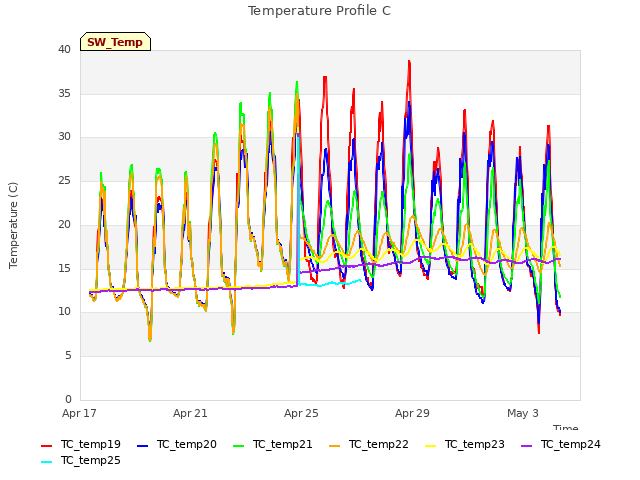
Task: Click the red peak near Apr 29
Action: click(x=409, y=61)
